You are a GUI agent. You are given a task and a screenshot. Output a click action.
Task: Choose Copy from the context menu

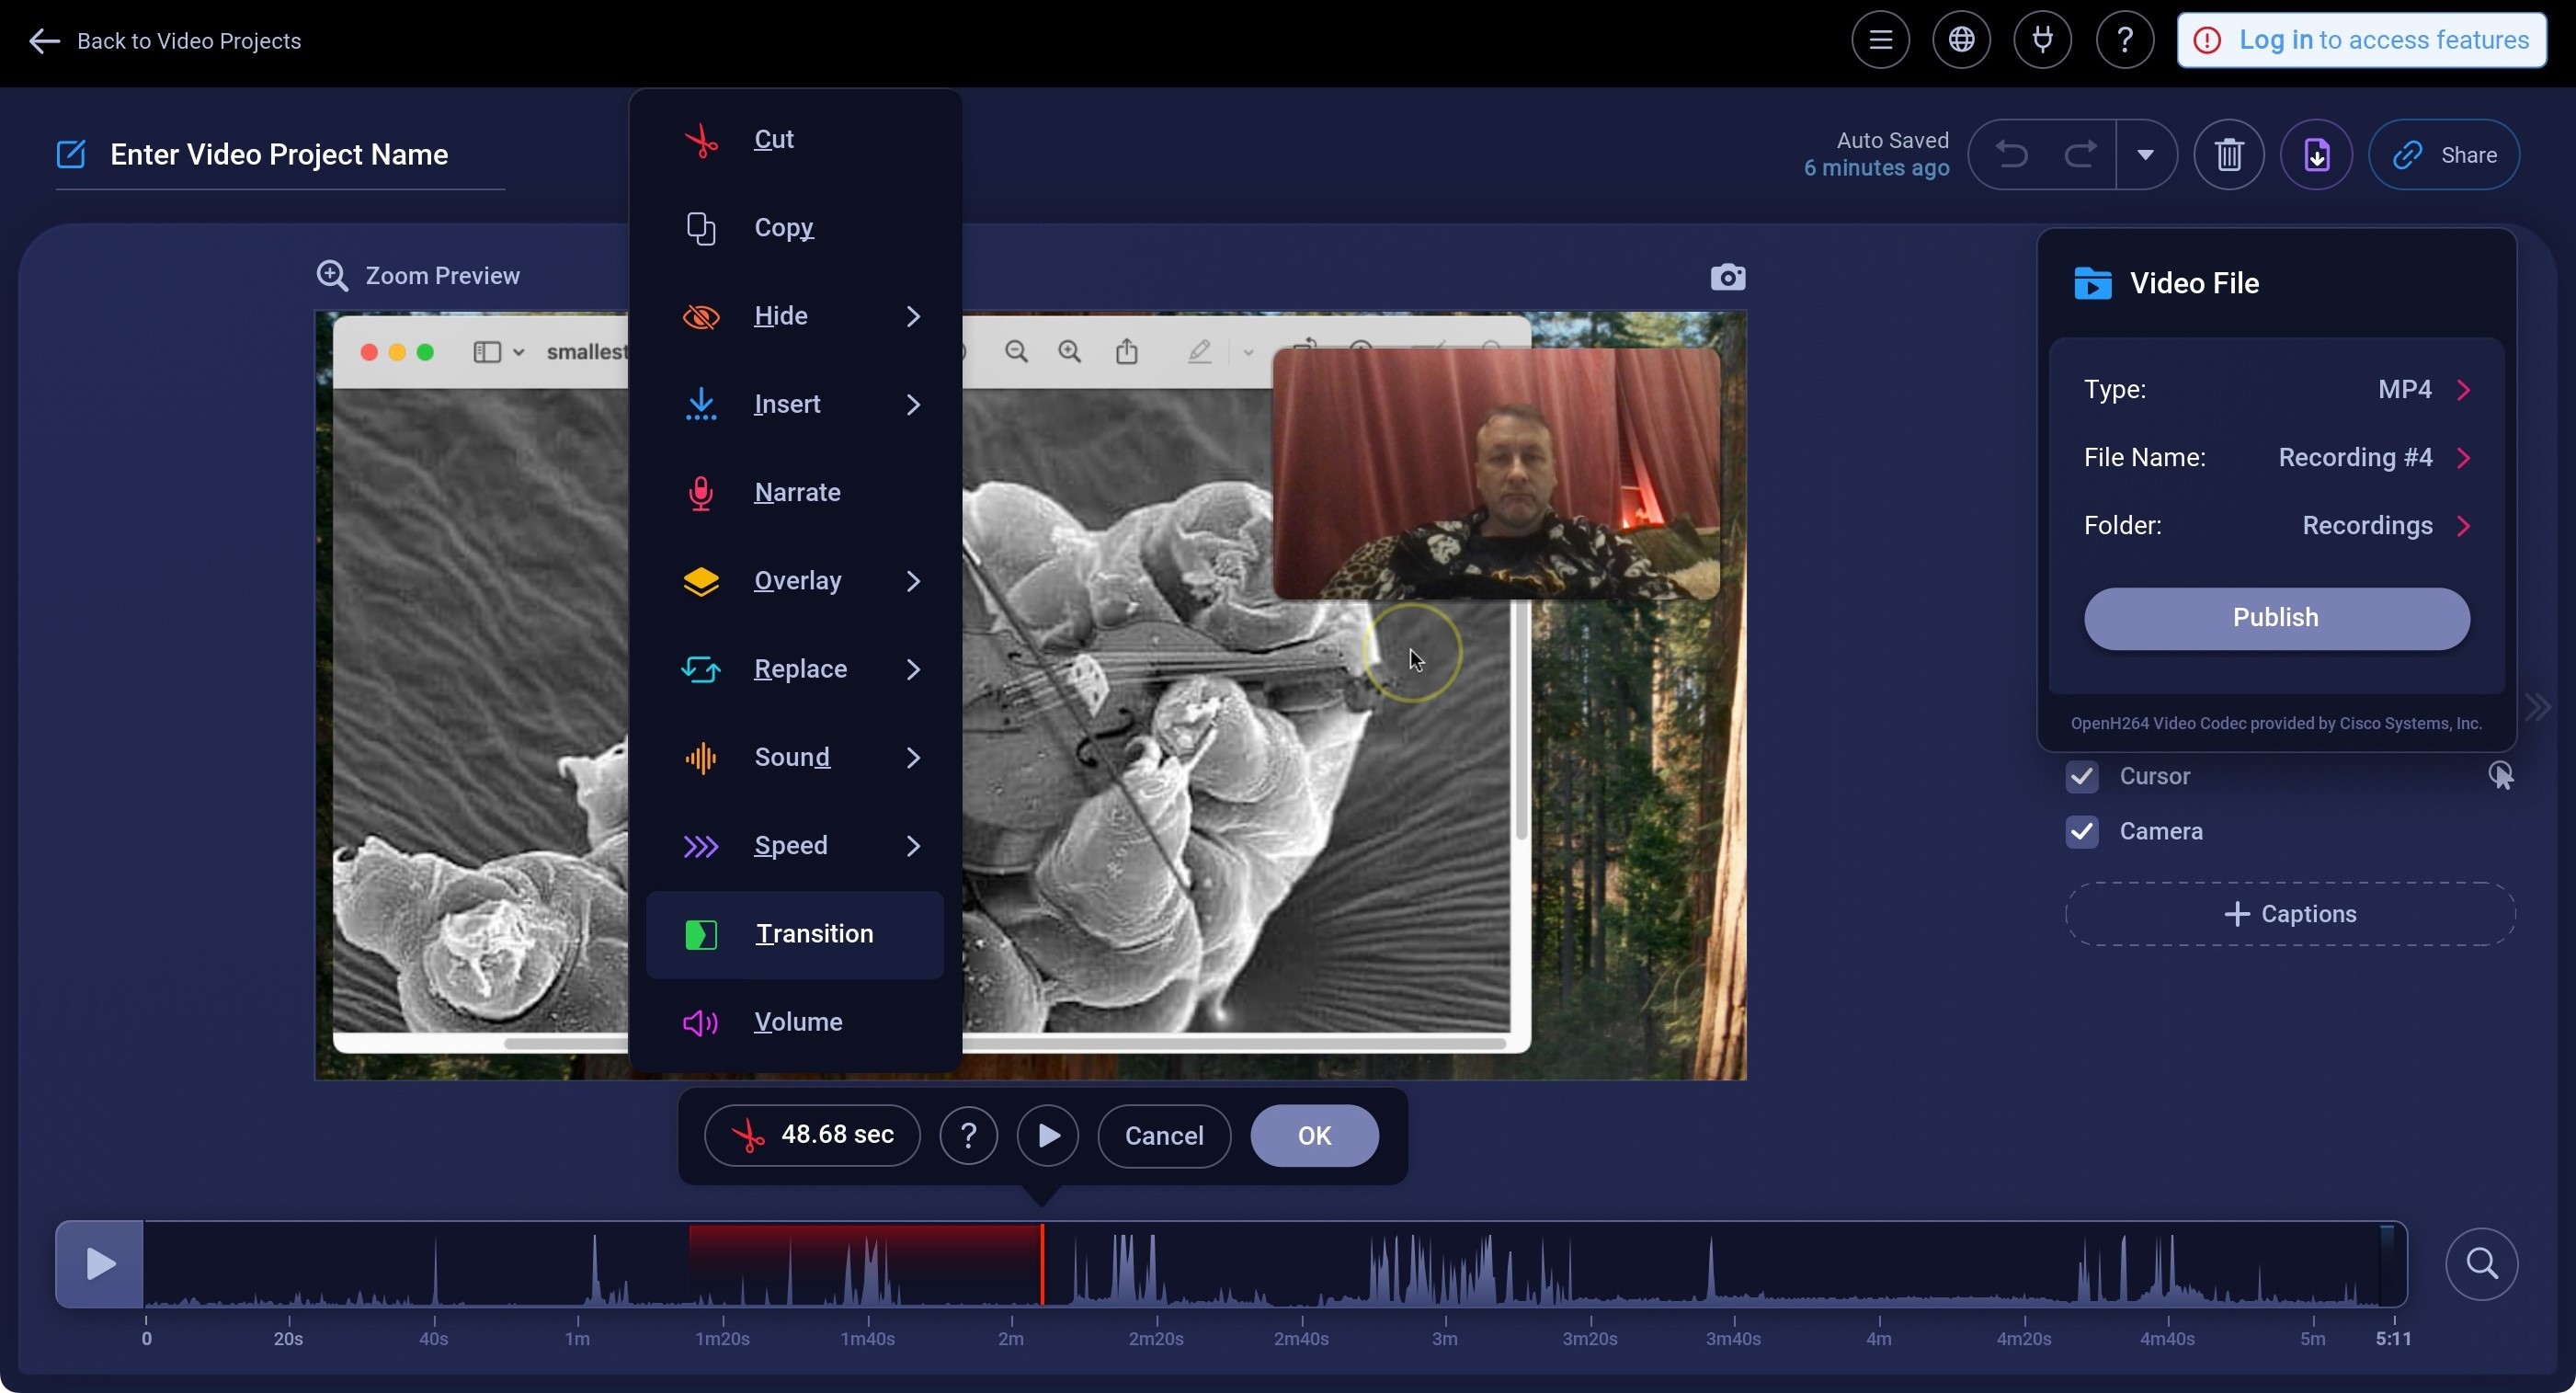click(x=785, y=227)
